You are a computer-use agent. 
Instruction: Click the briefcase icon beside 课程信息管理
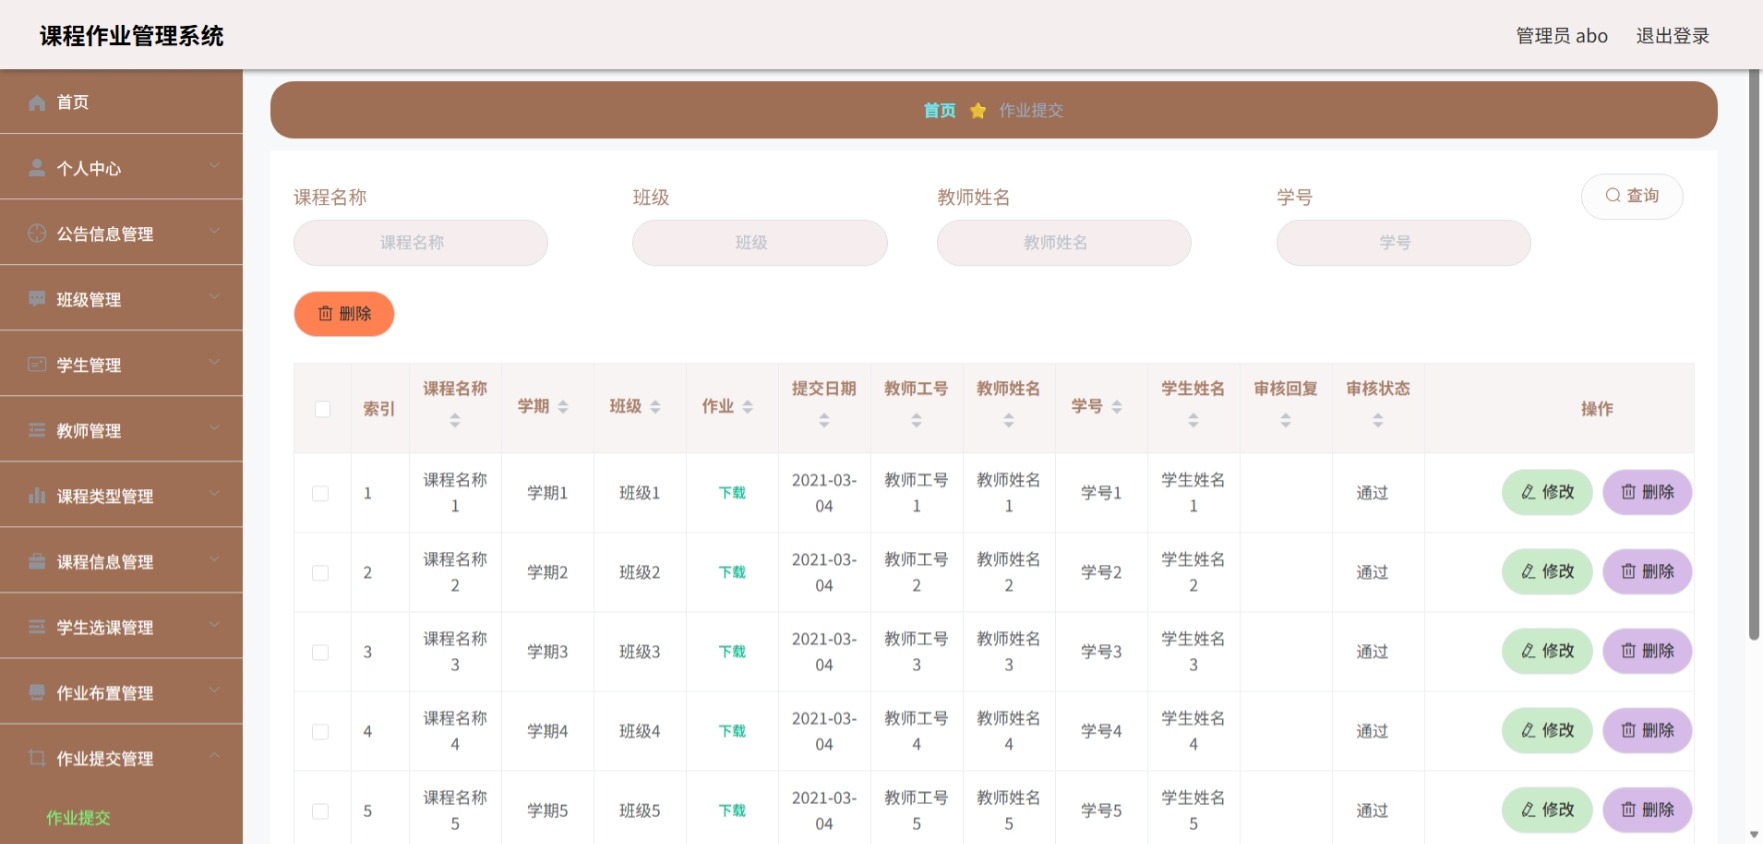[37, 561]
